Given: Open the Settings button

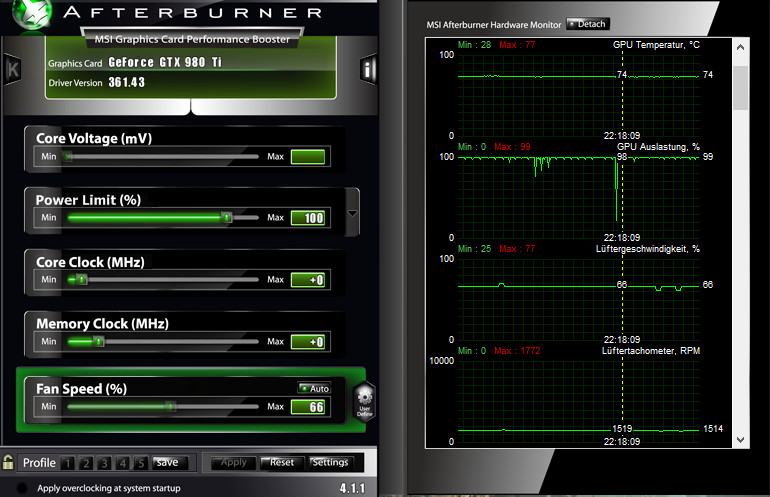Looking at the screenshot, I should click(x=330, y=463).
